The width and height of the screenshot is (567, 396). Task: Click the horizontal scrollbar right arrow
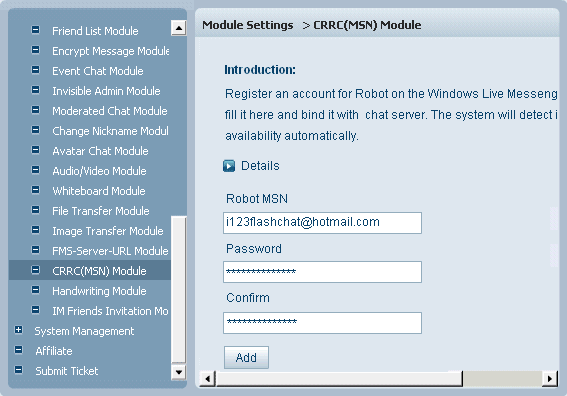(550, 379)
